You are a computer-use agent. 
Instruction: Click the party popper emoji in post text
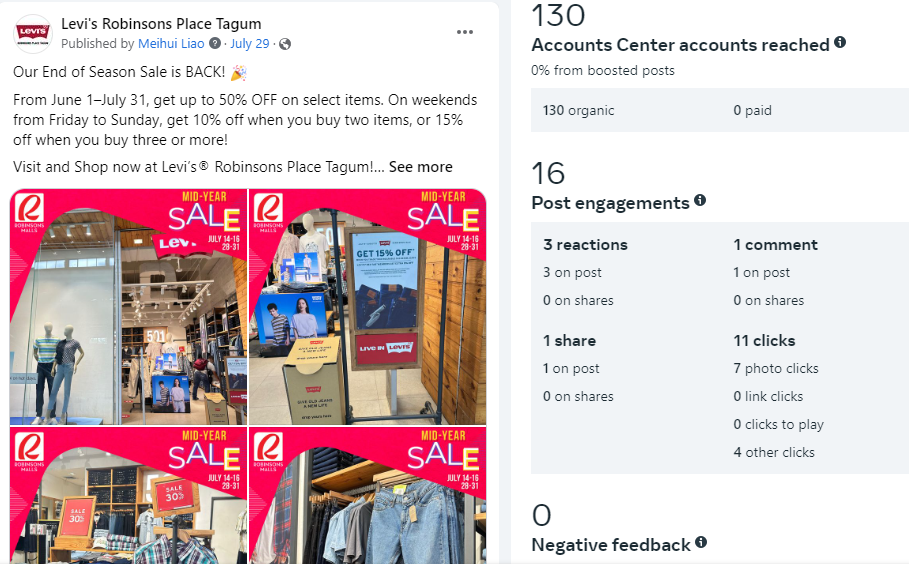point(238,72)
